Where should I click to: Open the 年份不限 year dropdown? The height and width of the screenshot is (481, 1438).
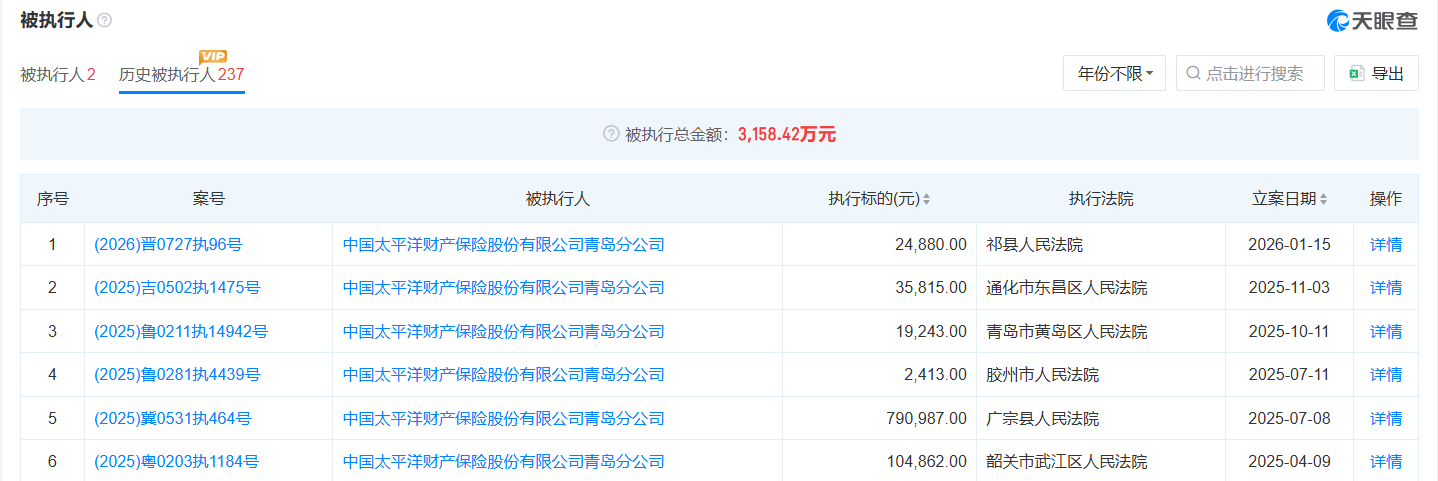pos(1114,73)
